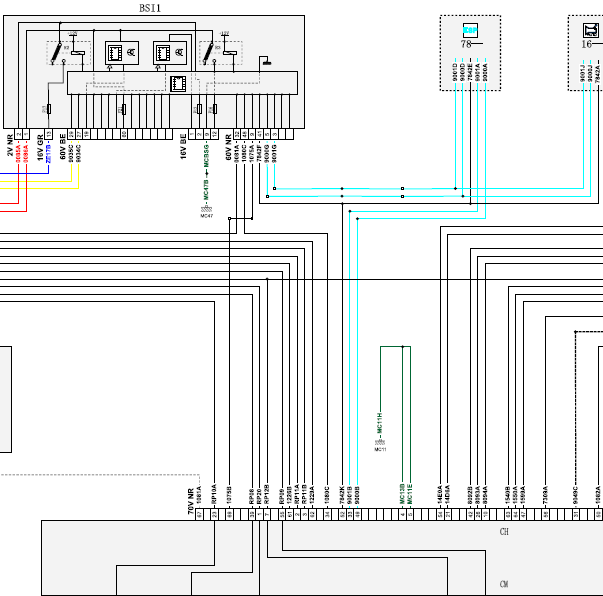The height and width of the screenshot is (596, 603).
Task: Click the CM label in lower module
Action: click(504, 584)
